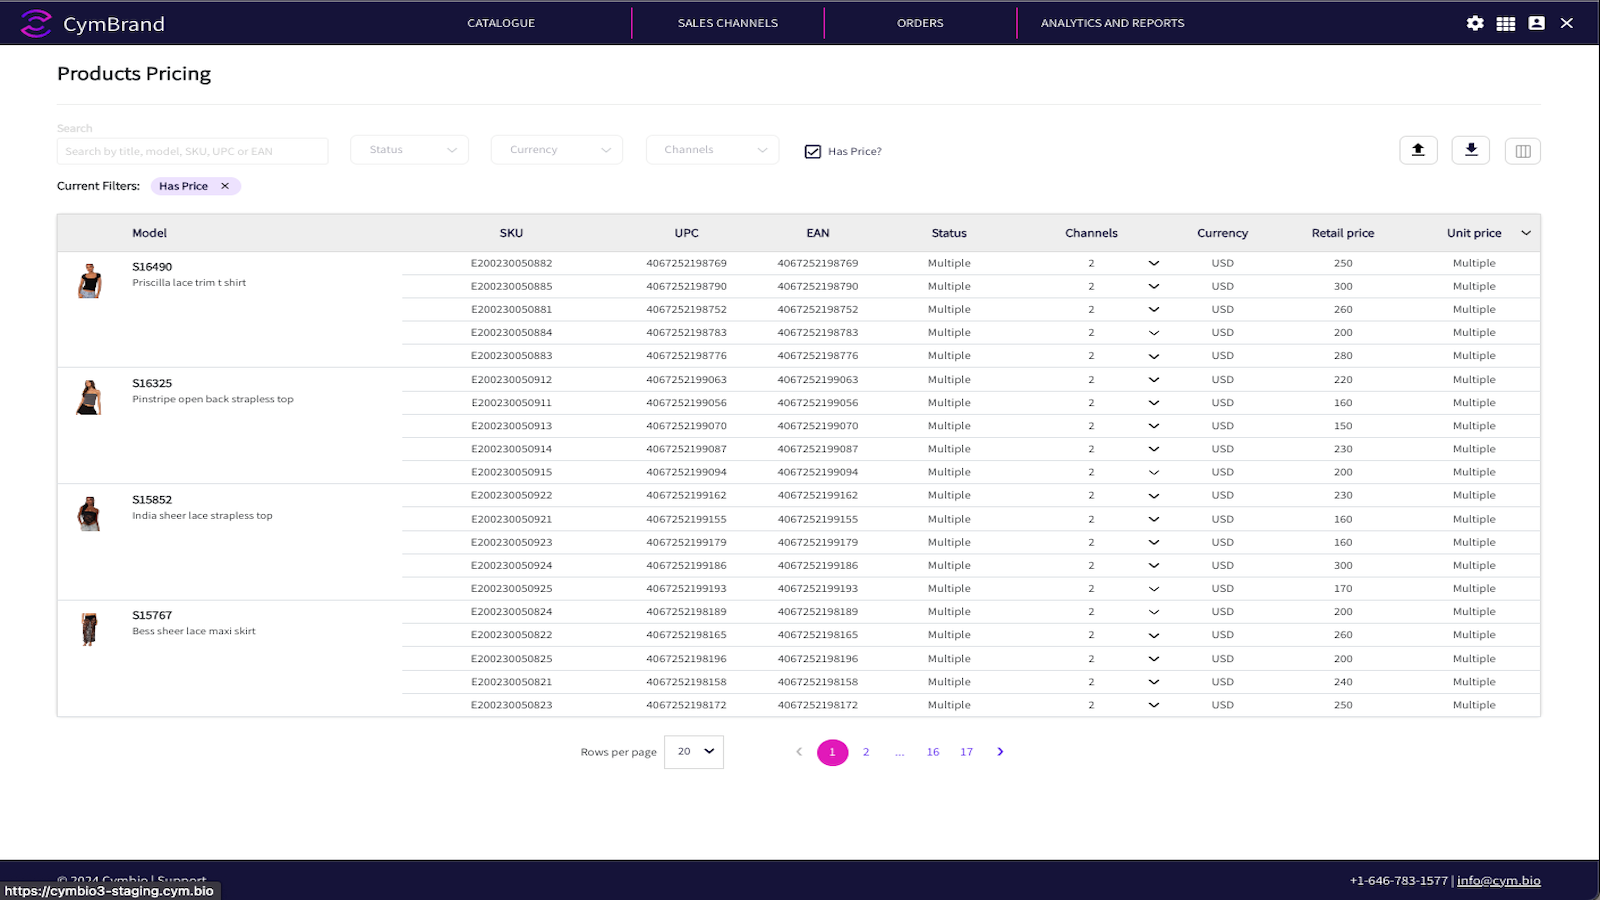Click the previous page arrow
Image resolution: width=1600 pixels, height=900 pixels.
tap(799, 752)
